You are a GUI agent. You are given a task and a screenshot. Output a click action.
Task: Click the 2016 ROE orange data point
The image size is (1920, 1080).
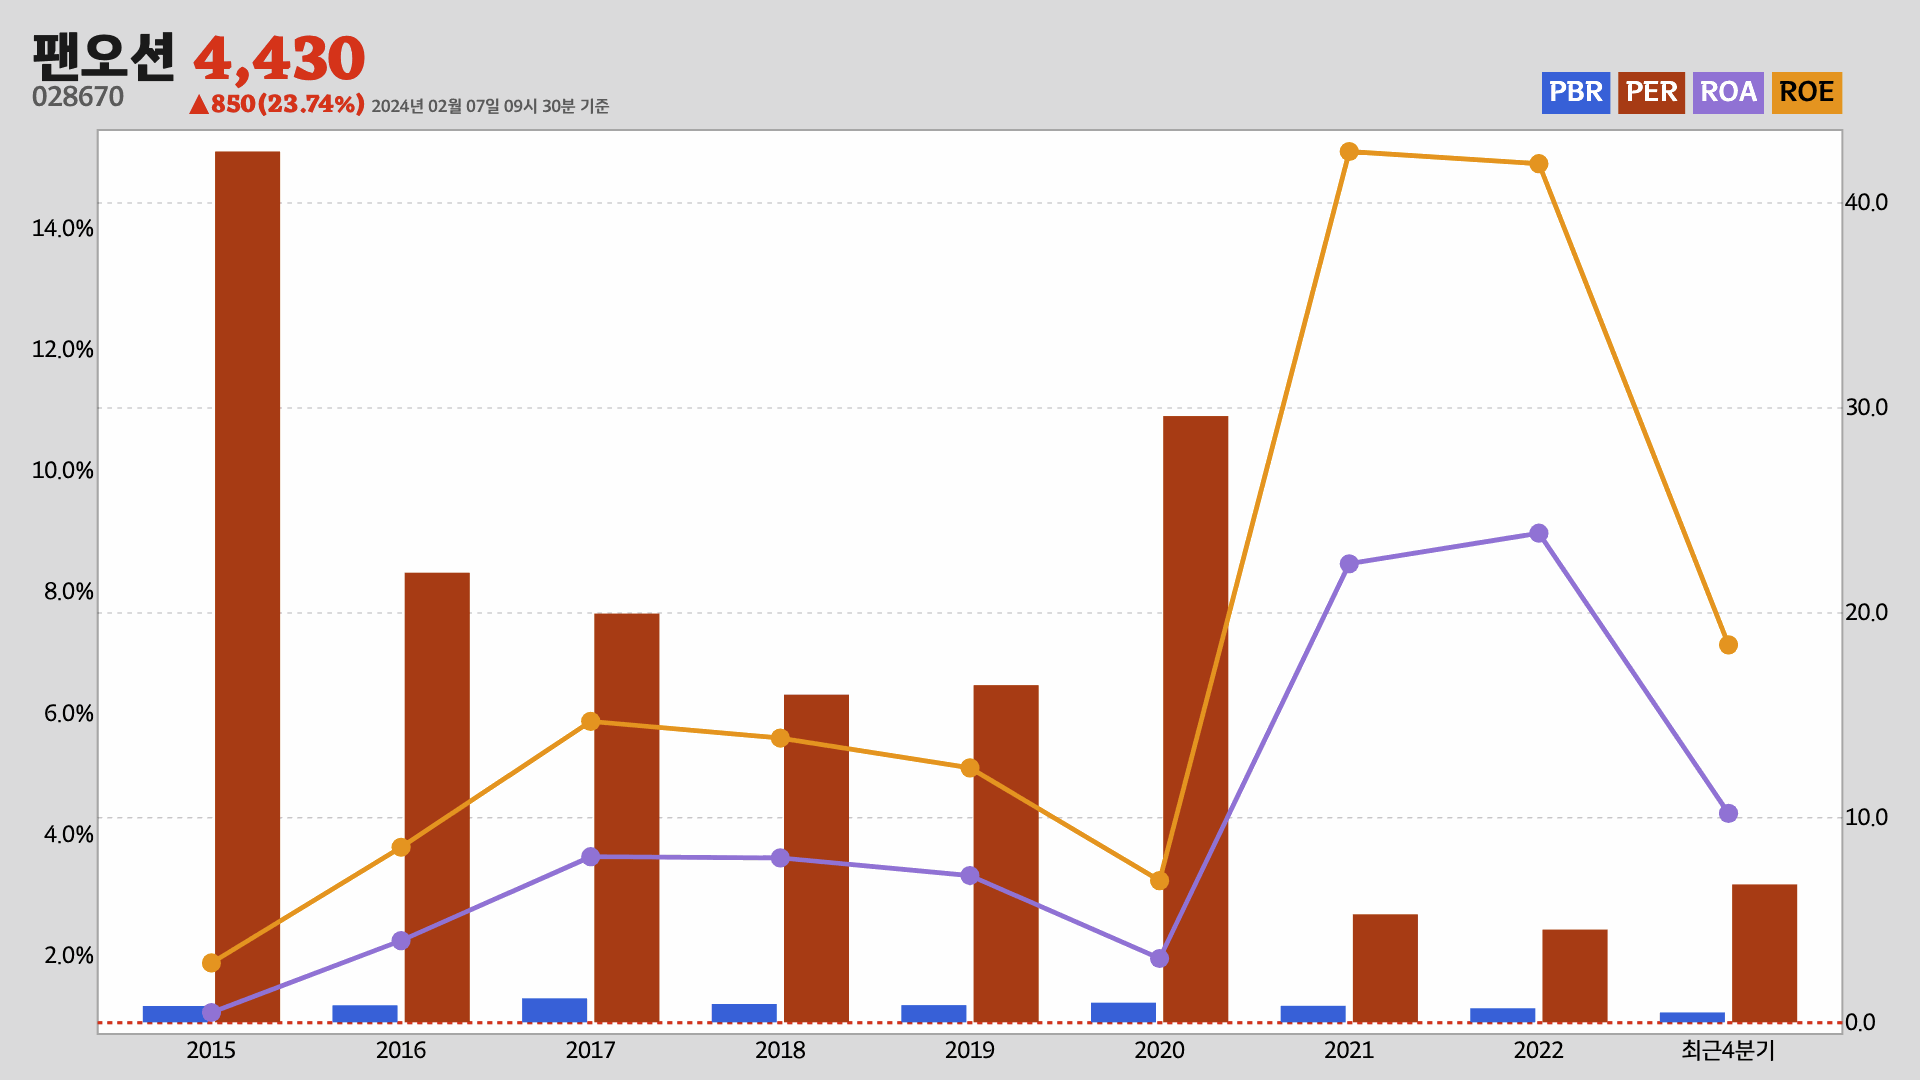[x=401, y=847]
